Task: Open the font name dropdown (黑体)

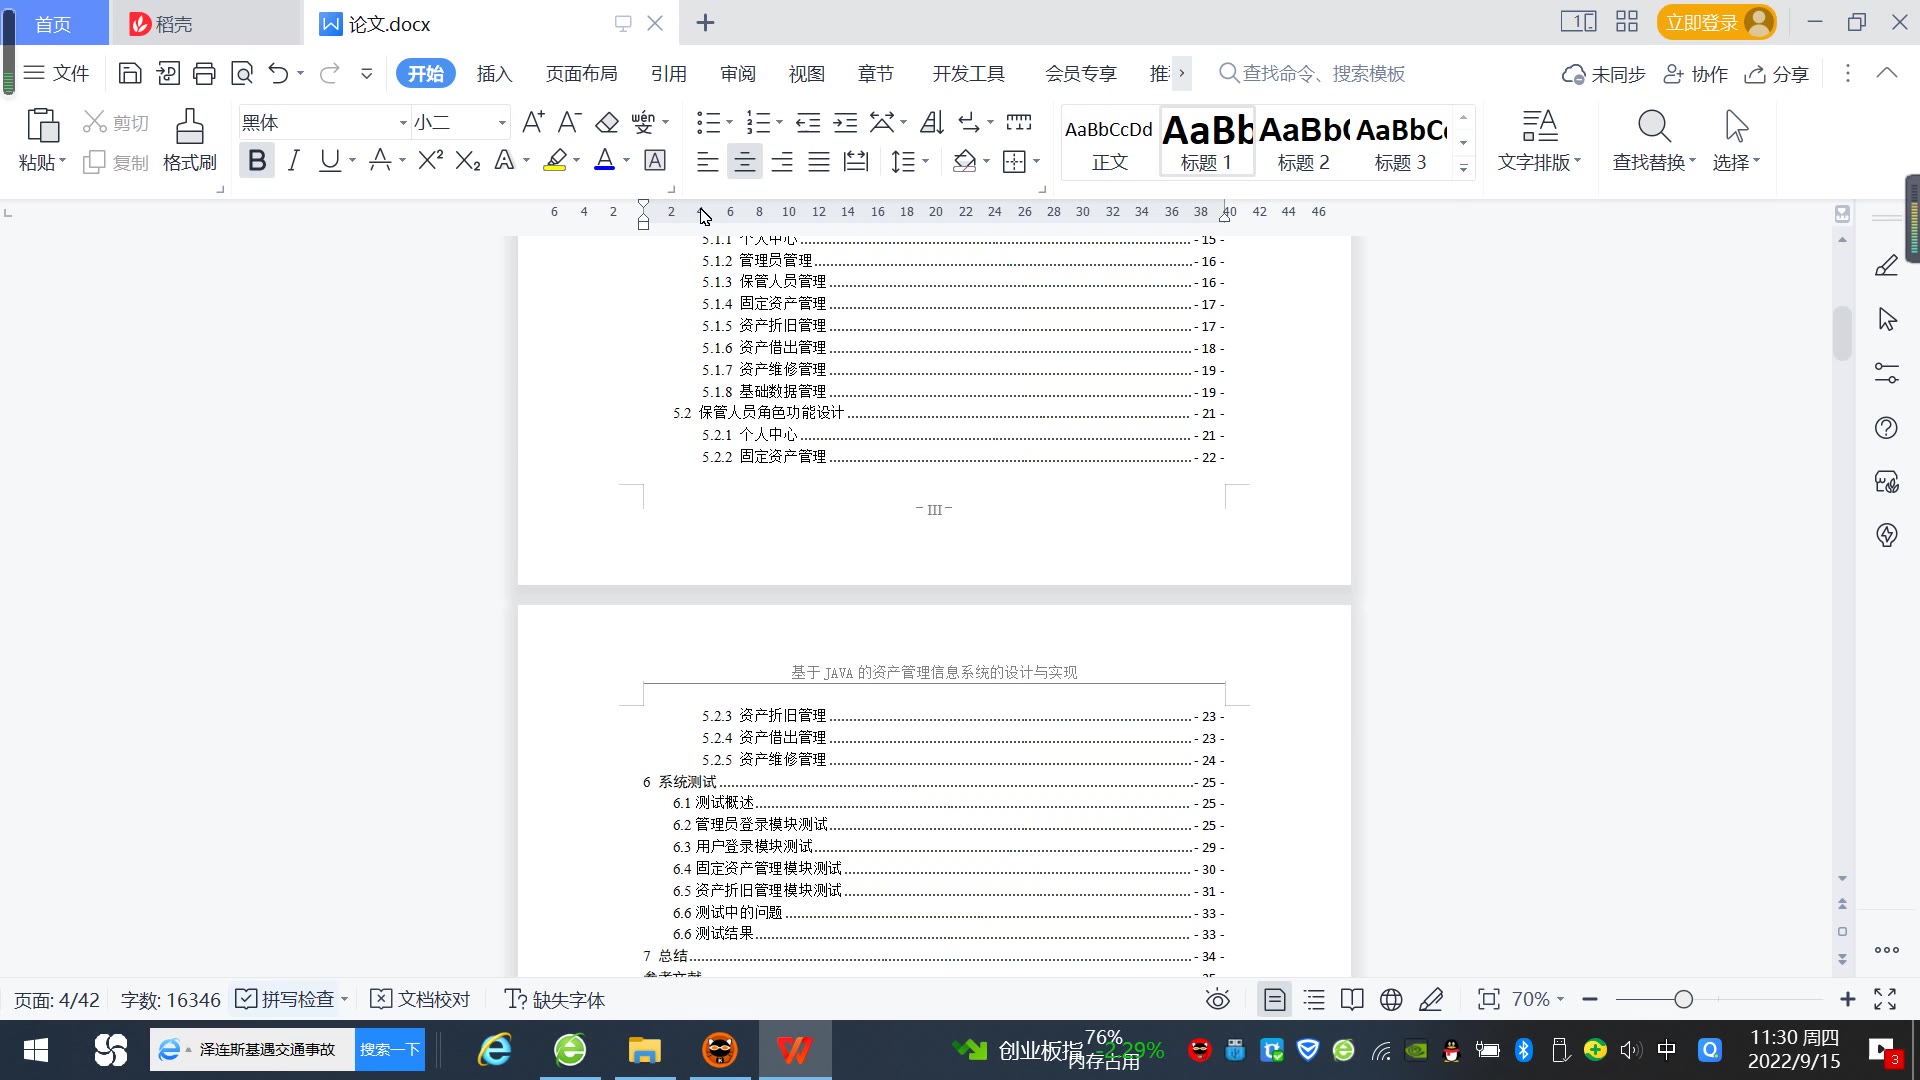Action: [x=403, y=123]
